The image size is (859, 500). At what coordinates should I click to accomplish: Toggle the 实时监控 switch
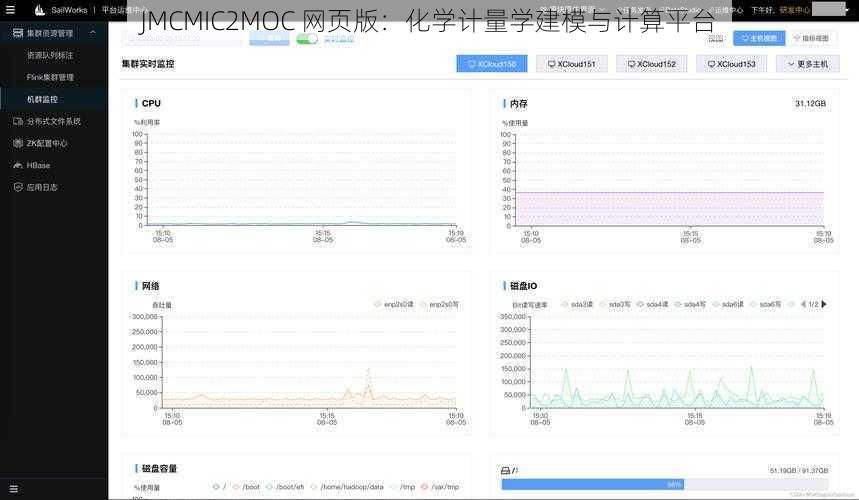(x=307, y=39)
